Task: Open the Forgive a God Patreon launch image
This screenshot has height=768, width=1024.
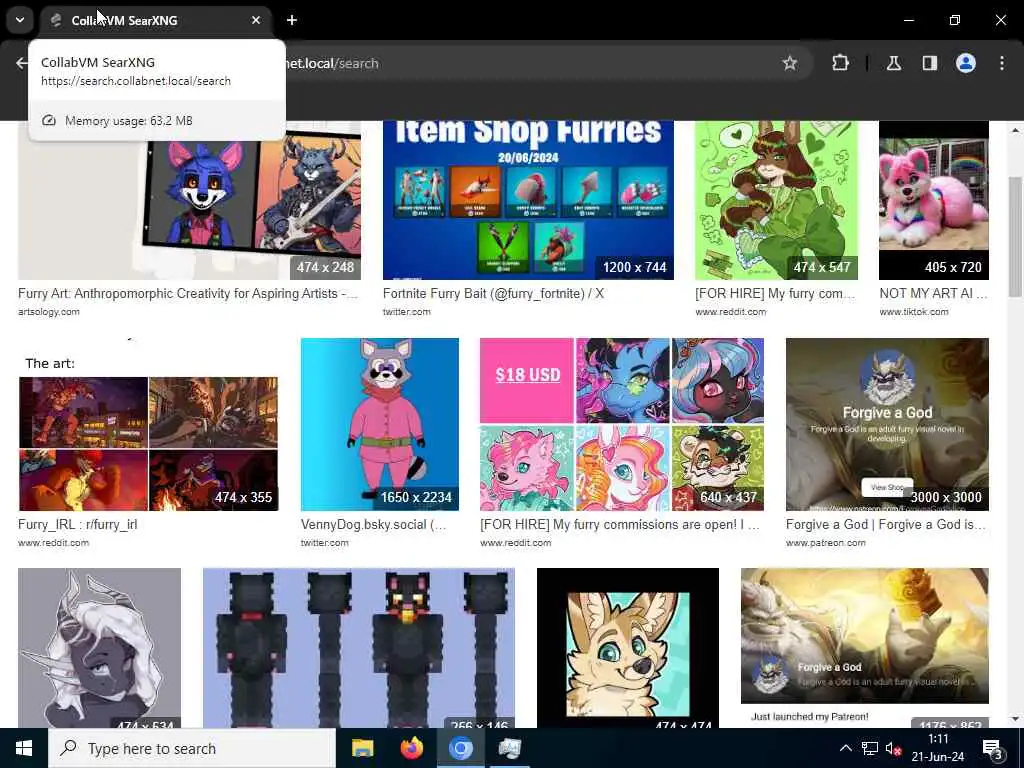Action: (865, 648)
